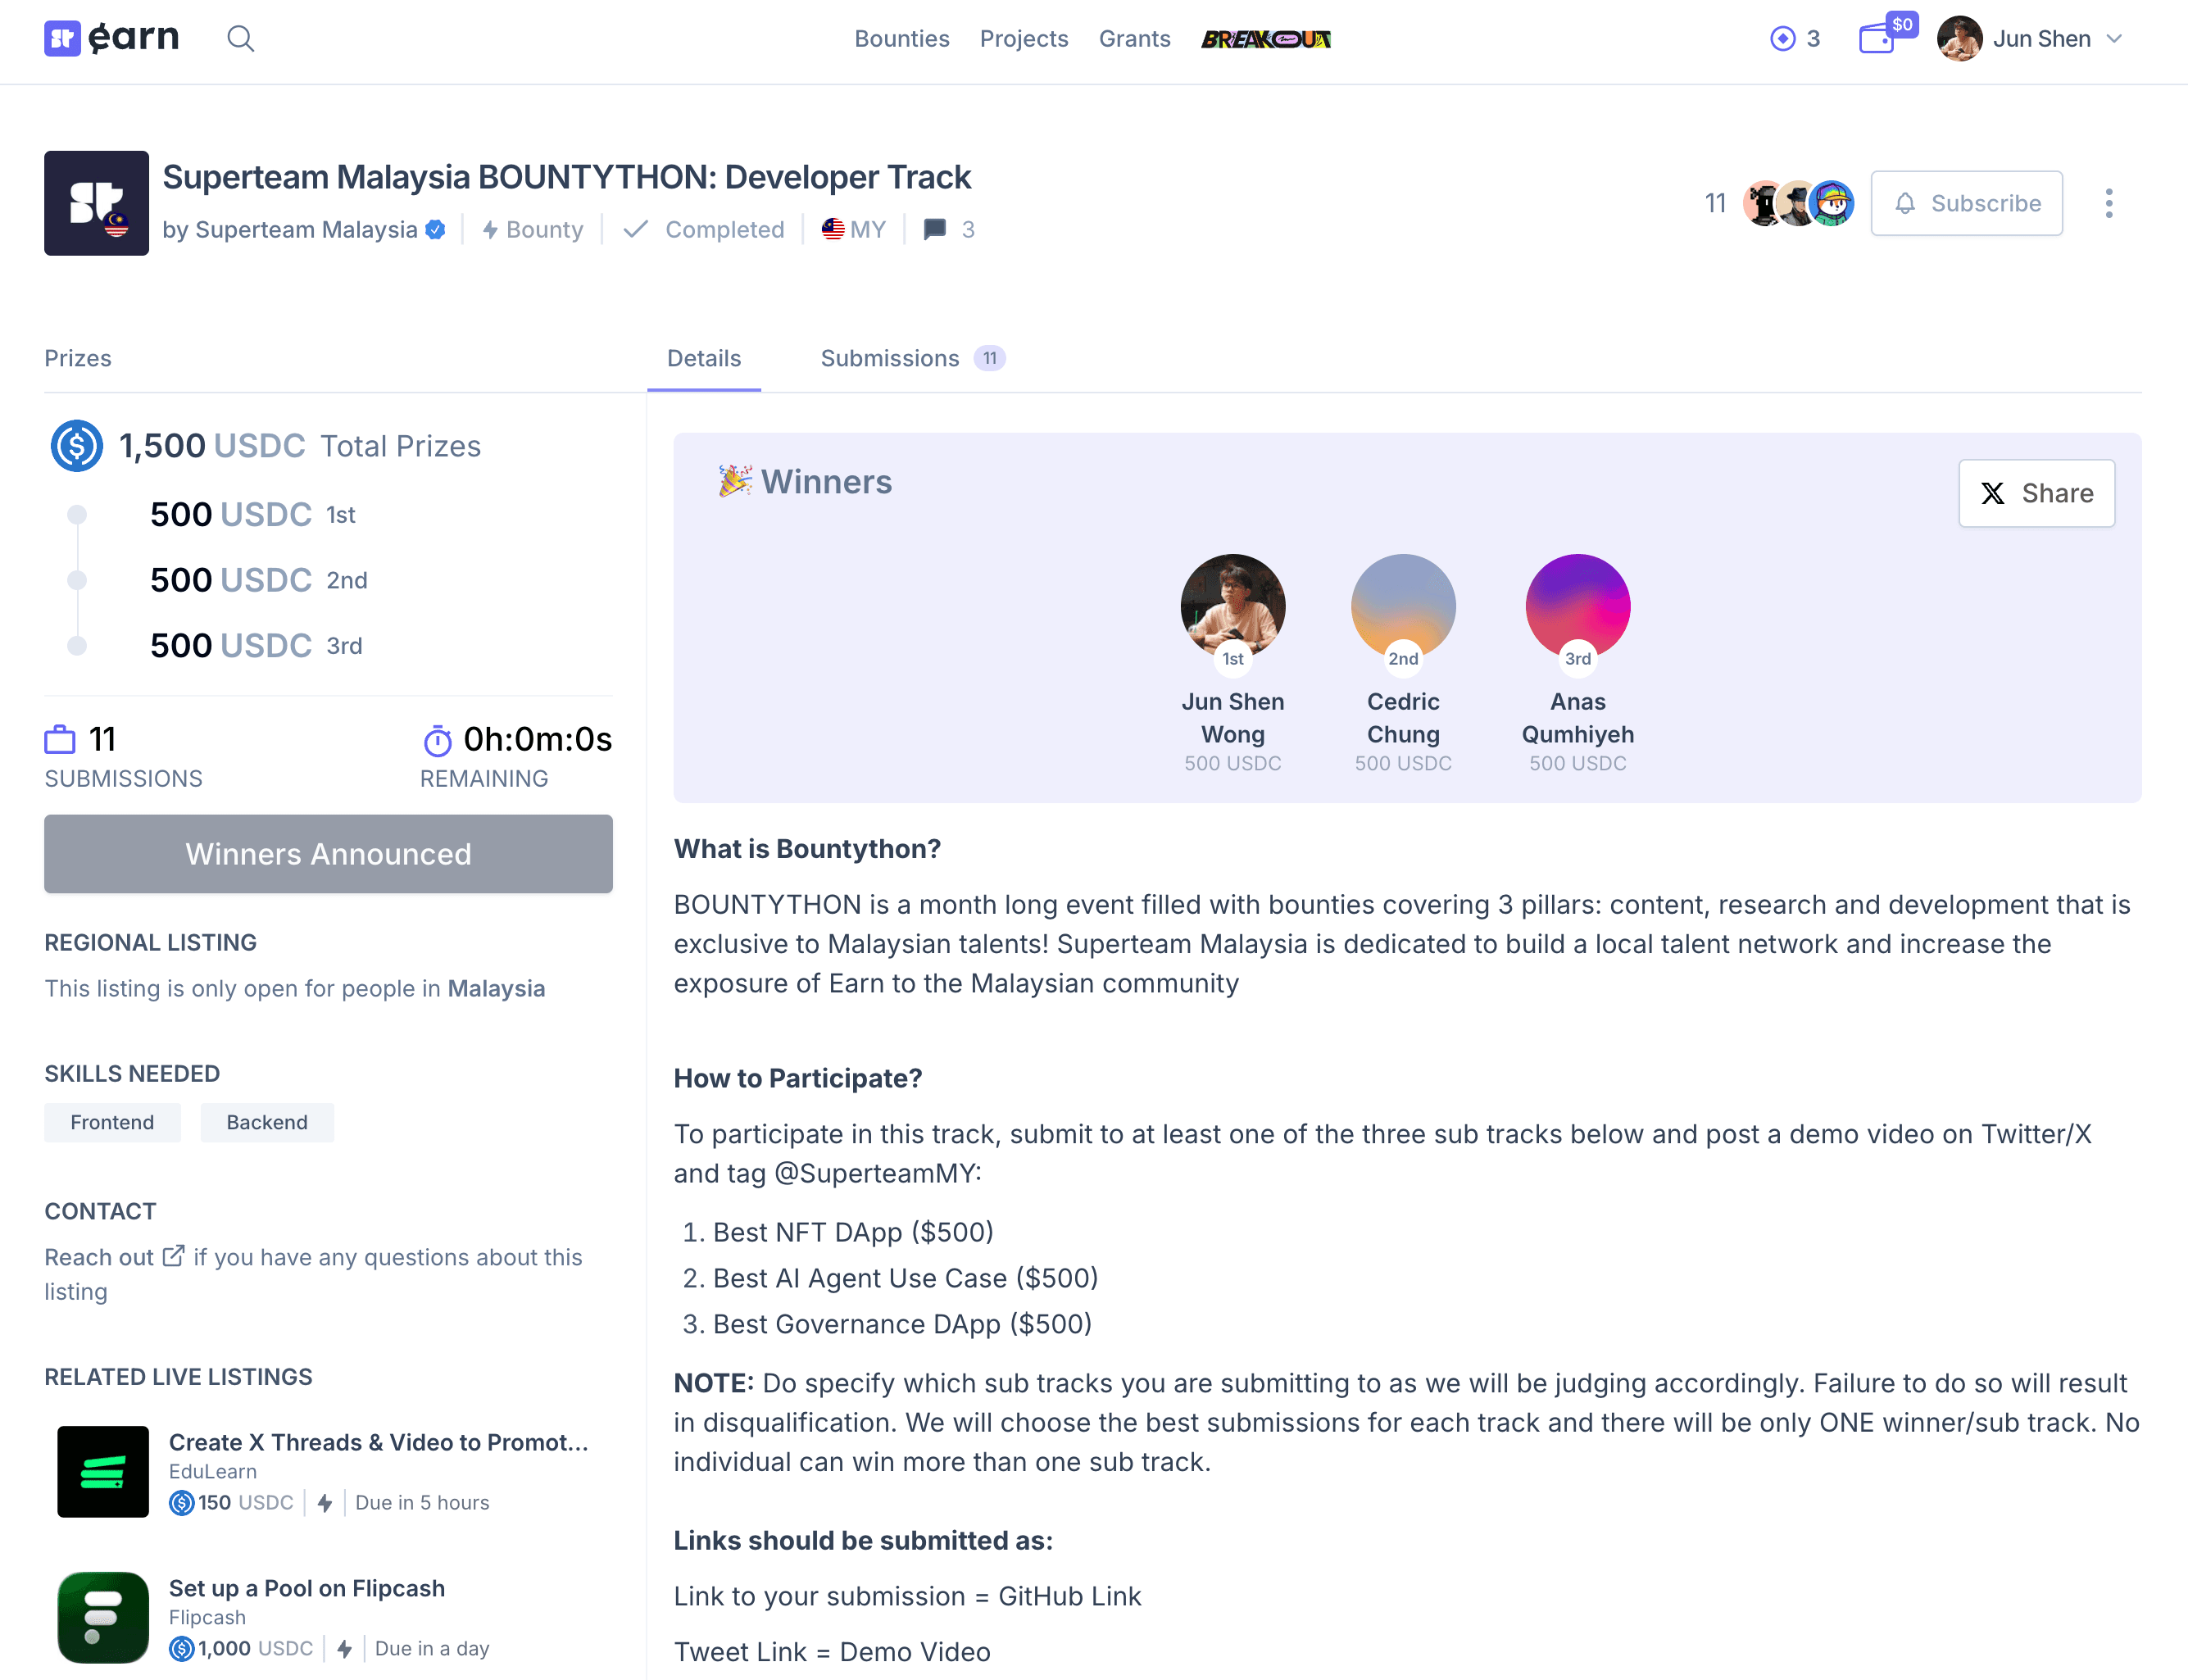
Task: Open the three-dot more options menu
Action: pos(2108,203)
